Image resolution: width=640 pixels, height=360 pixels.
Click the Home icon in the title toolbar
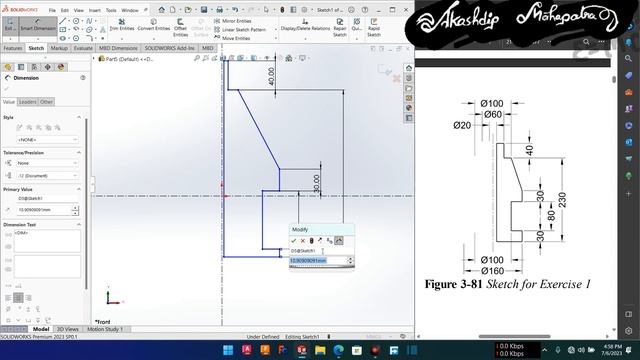click(162, 9)
